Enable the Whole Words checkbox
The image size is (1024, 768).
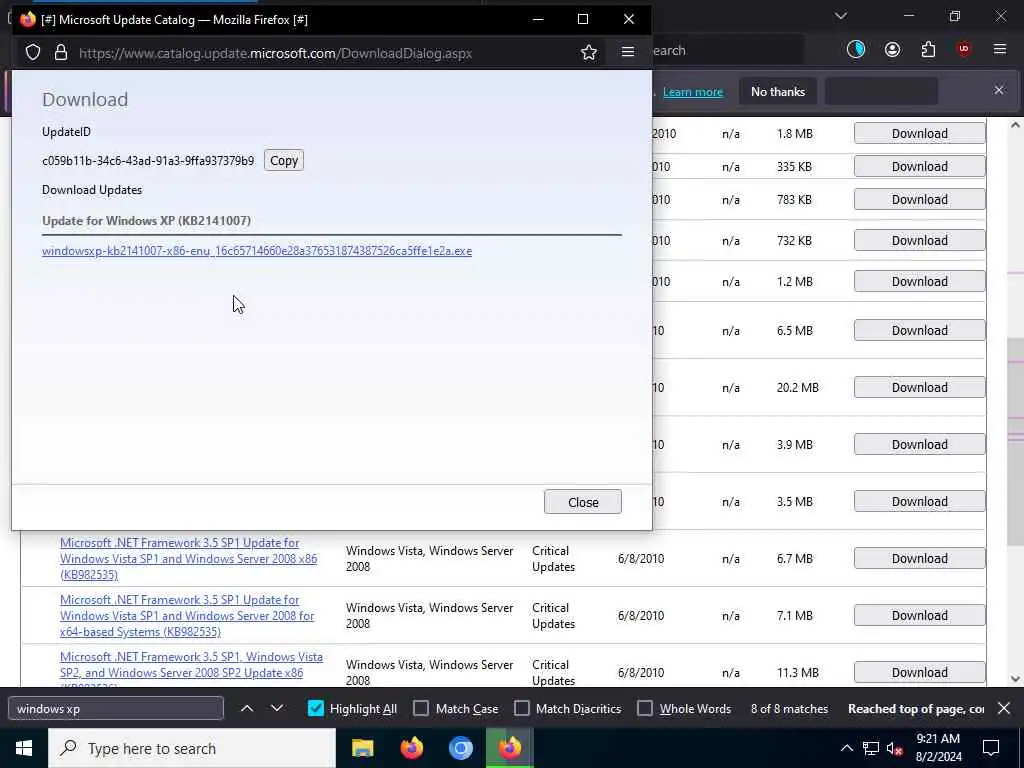point(645,709)
